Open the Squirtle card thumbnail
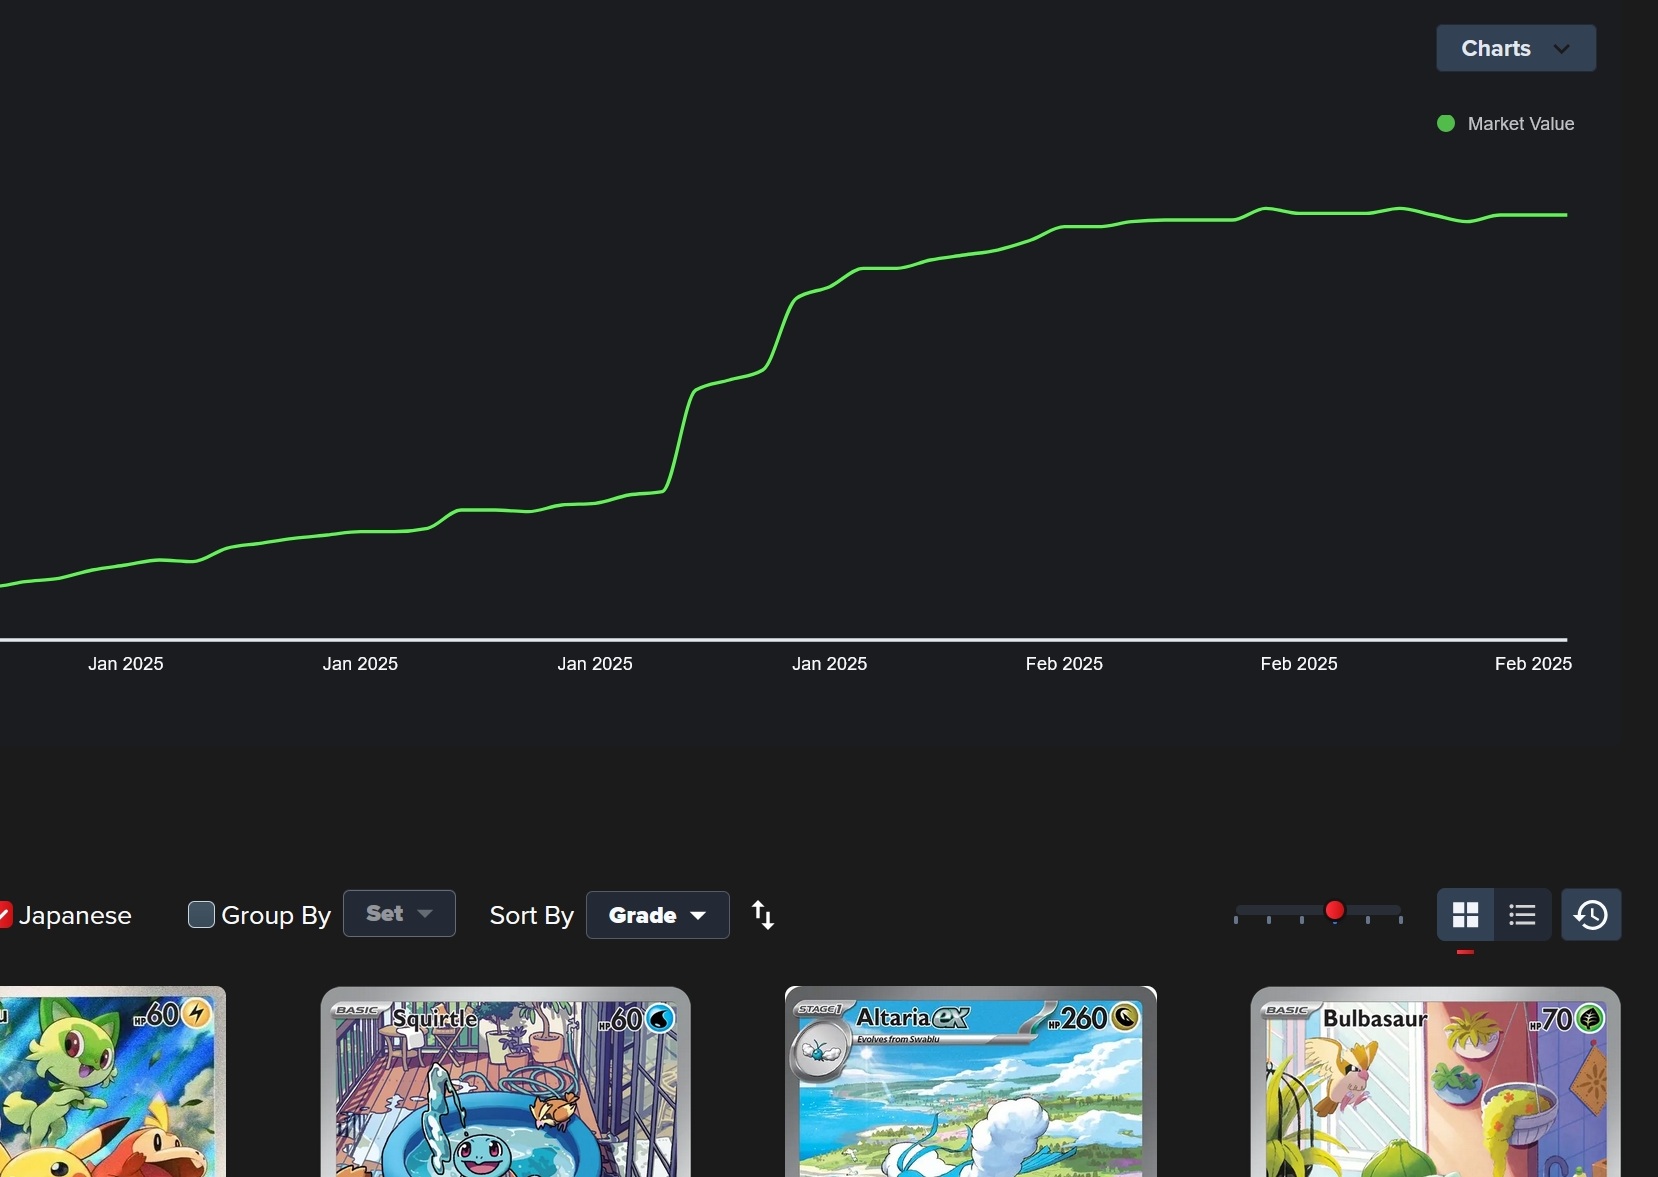This screenshot has height=1177, width=1658. coord(505,1082)
